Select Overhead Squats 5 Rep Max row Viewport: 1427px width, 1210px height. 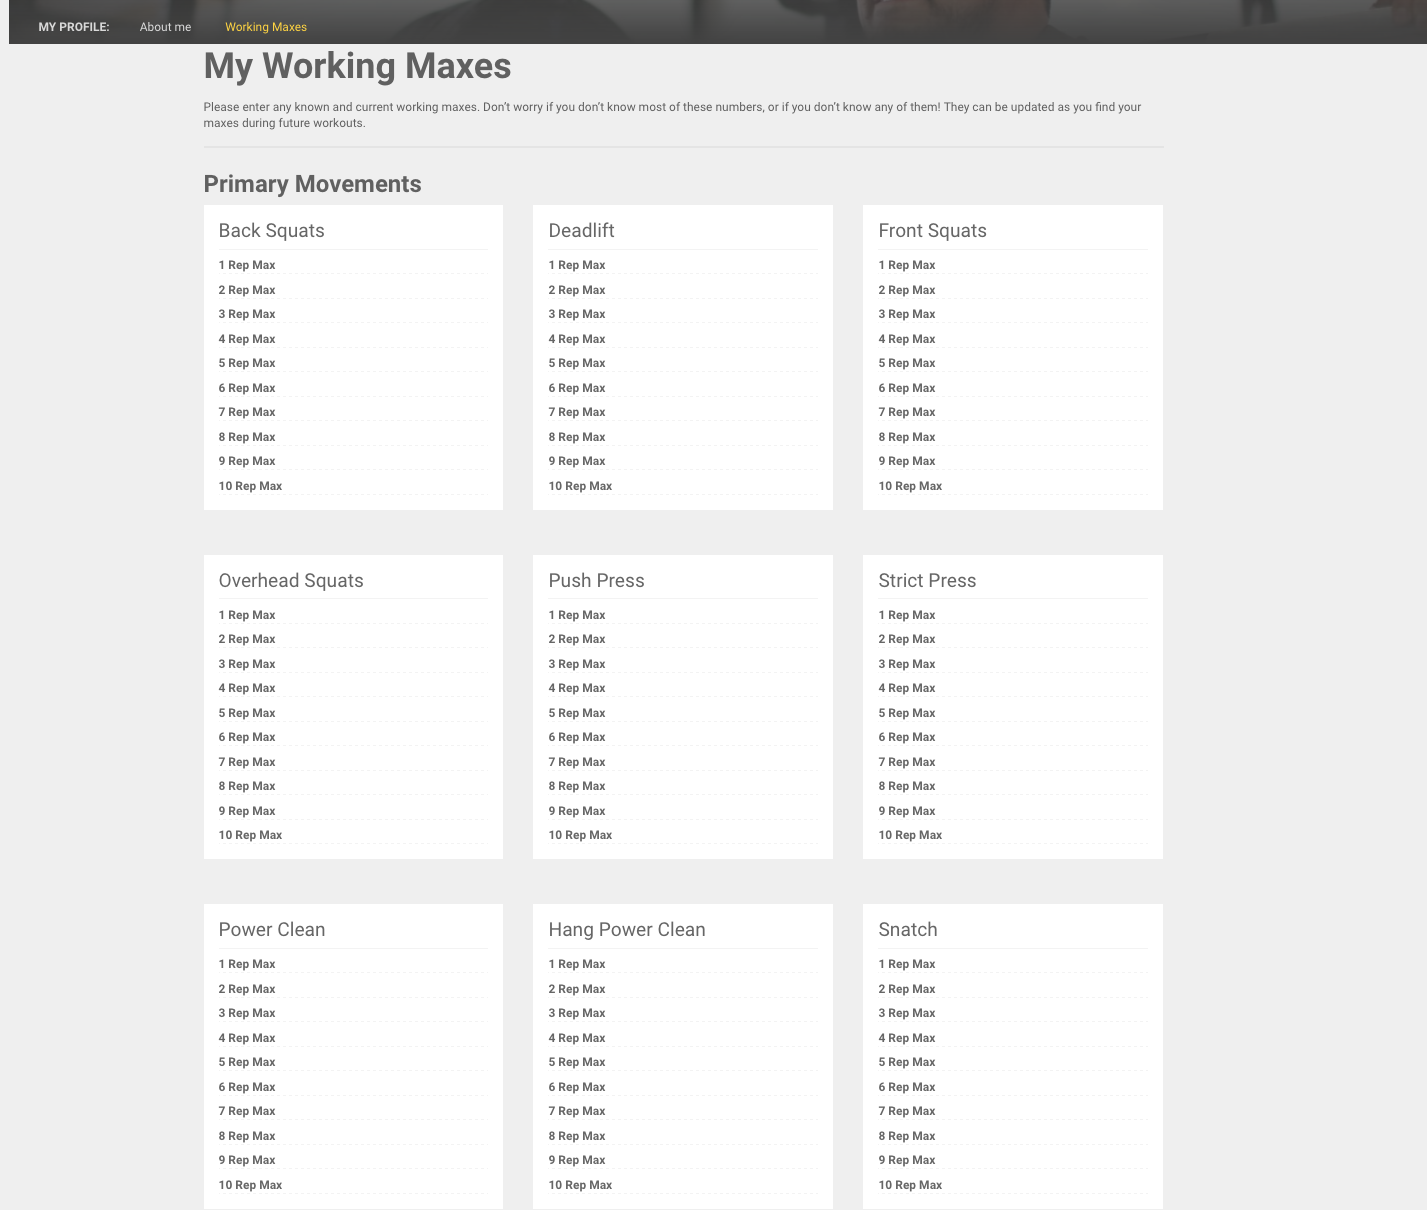click(x=353, y=713)
